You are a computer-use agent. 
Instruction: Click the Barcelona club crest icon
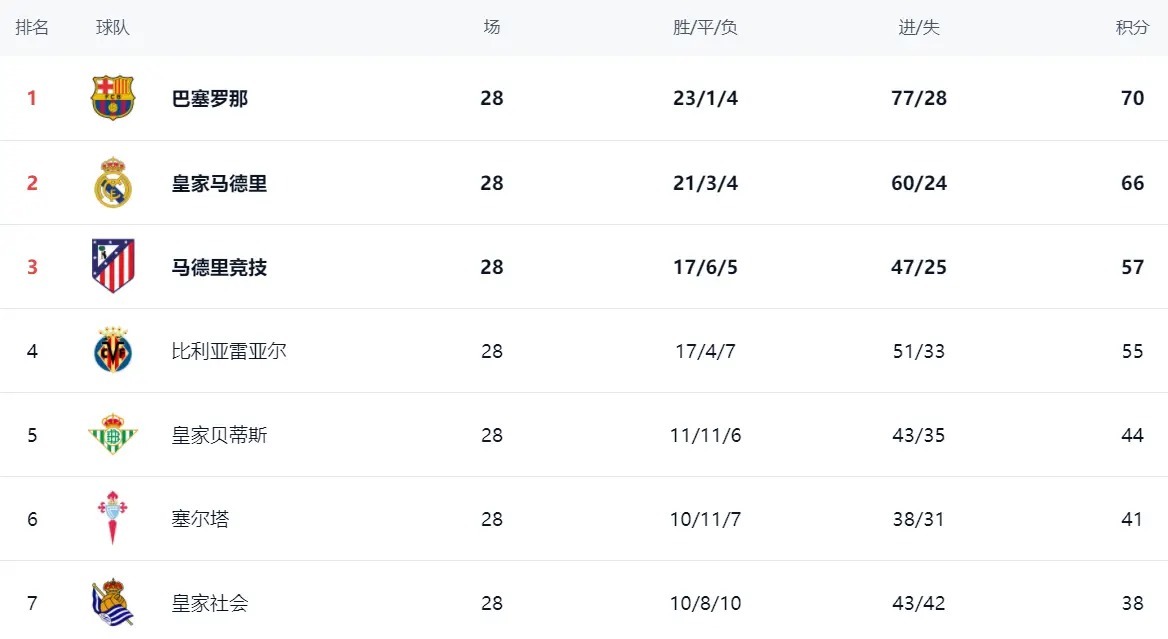(x=113, y=98)
